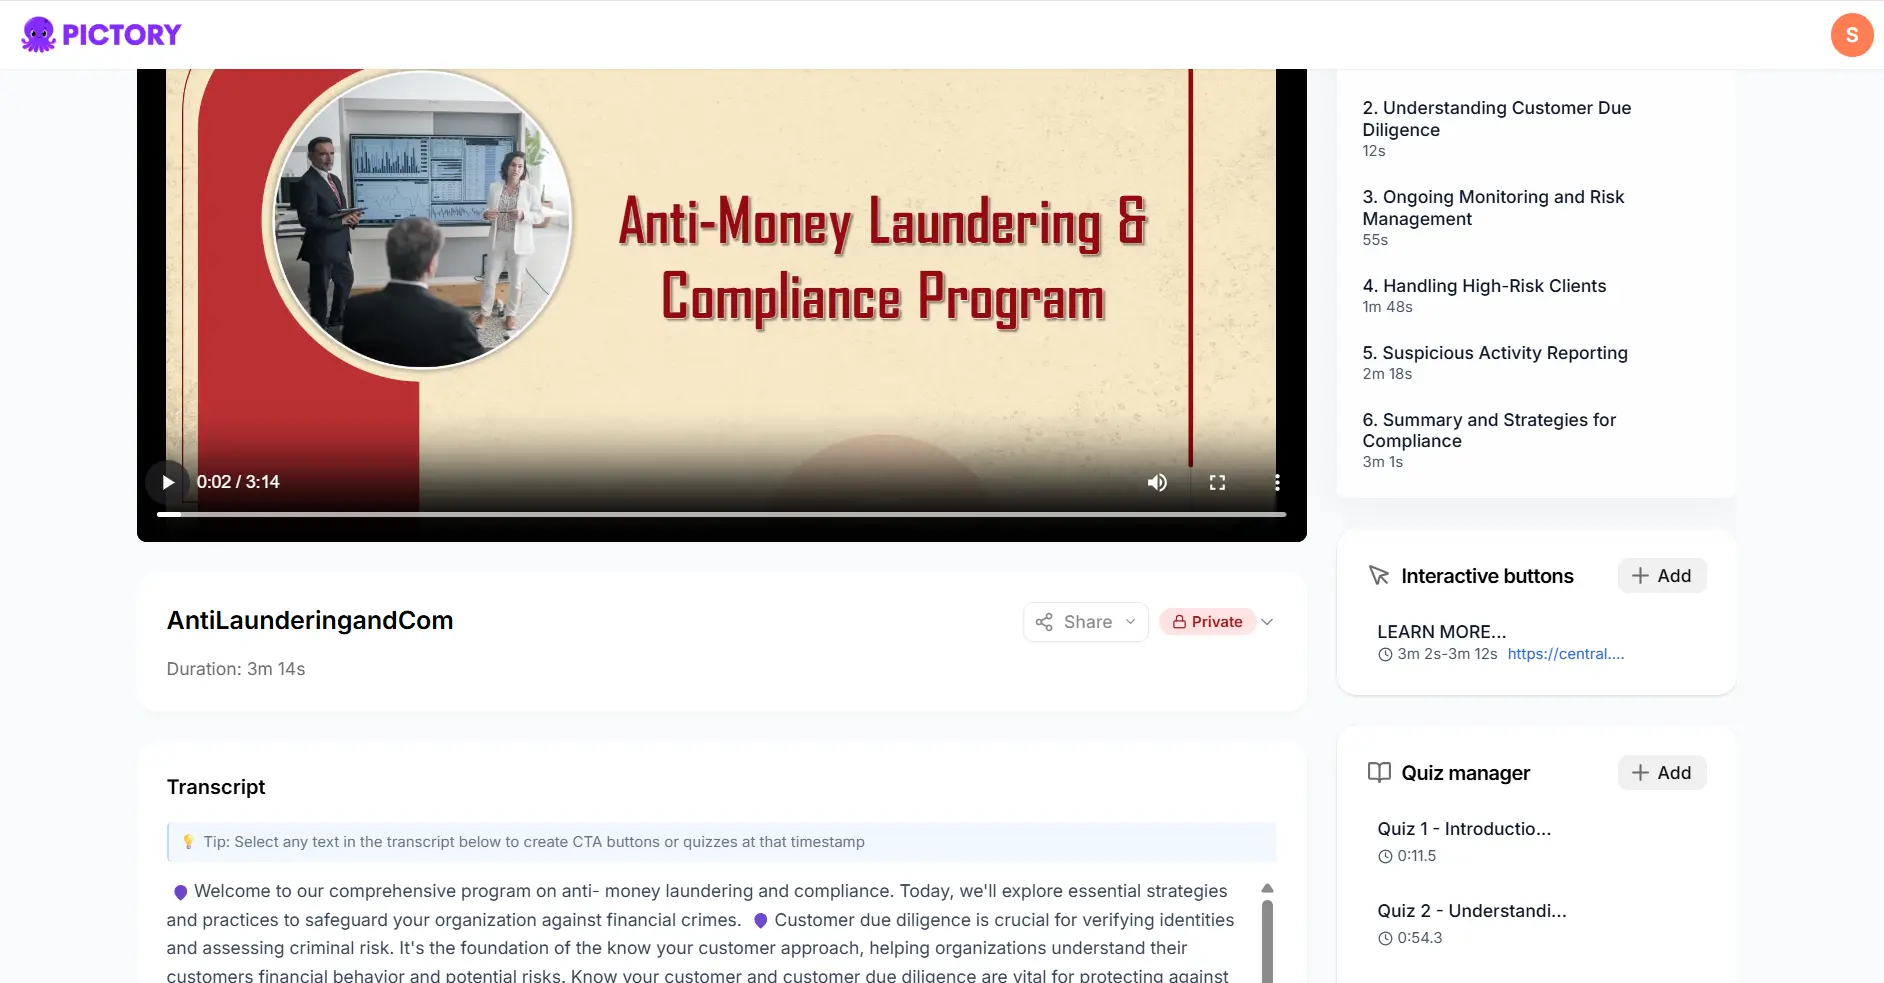
Task: Open the Share dropdown
Action: [1086, 622]
